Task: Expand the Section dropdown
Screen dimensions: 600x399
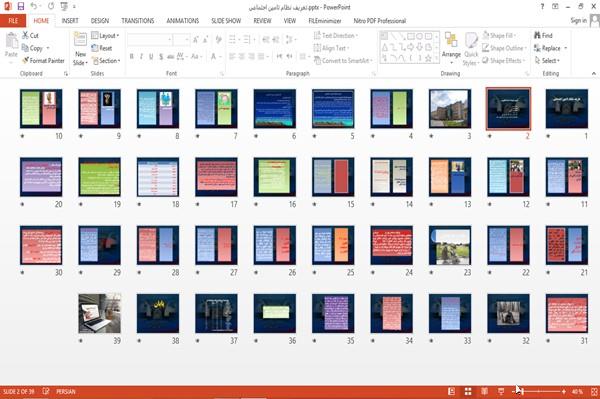Action: [106, 60]
